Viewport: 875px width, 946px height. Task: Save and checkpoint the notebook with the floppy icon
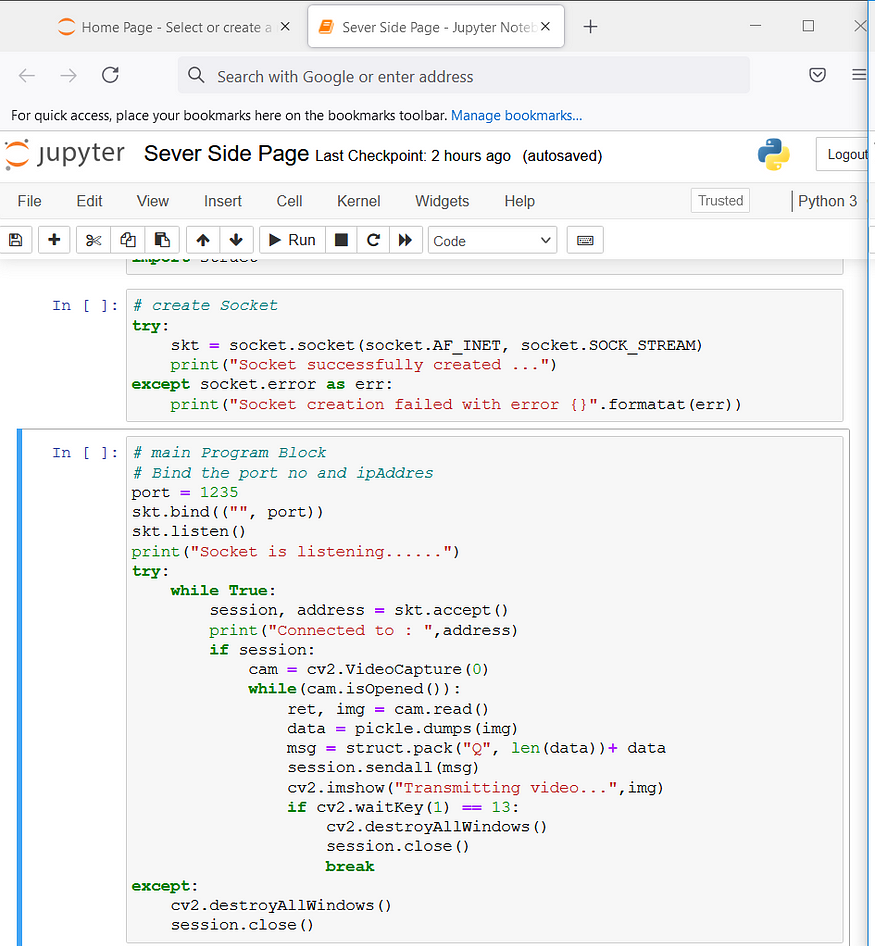point(16,240)
